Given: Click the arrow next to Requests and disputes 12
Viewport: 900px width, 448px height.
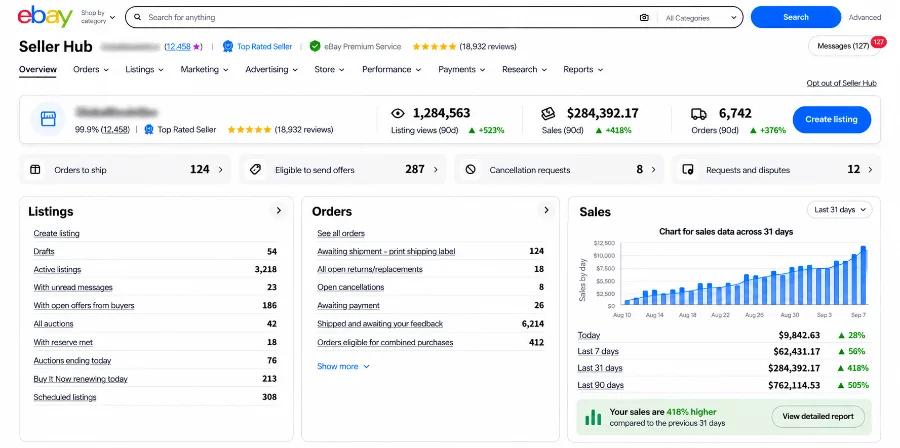Looking at the screenshot, I should [x=870, y=170].
